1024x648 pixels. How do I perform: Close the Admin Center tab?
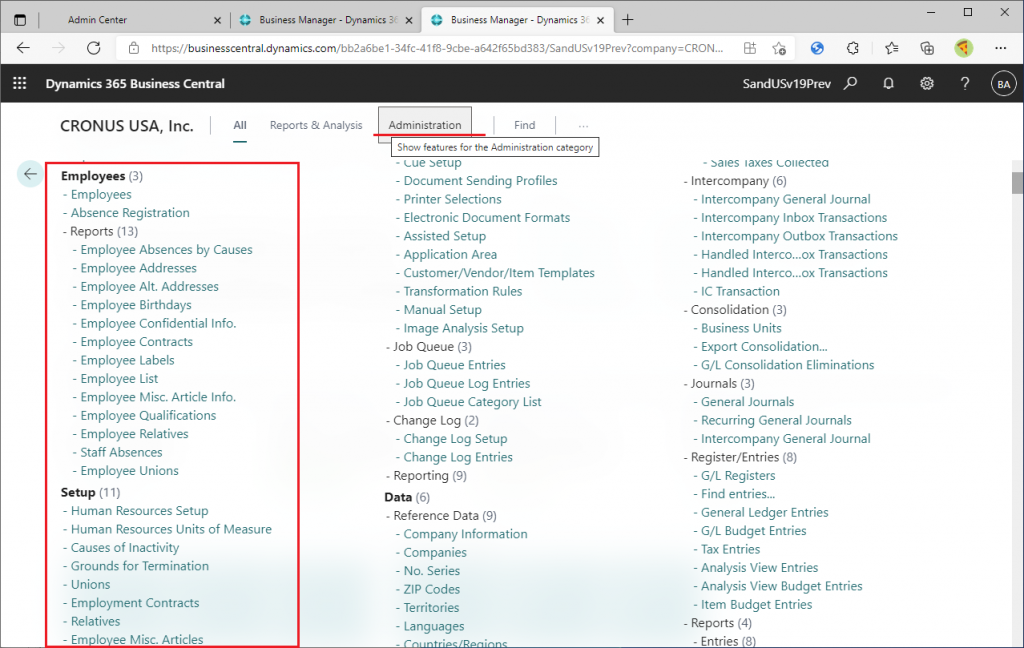pyautogui.click(x=217, y=20)
